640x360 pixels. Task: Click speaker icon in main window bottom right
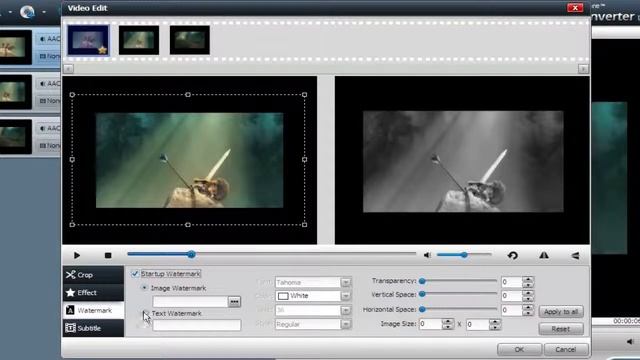[x=631, y=341]
